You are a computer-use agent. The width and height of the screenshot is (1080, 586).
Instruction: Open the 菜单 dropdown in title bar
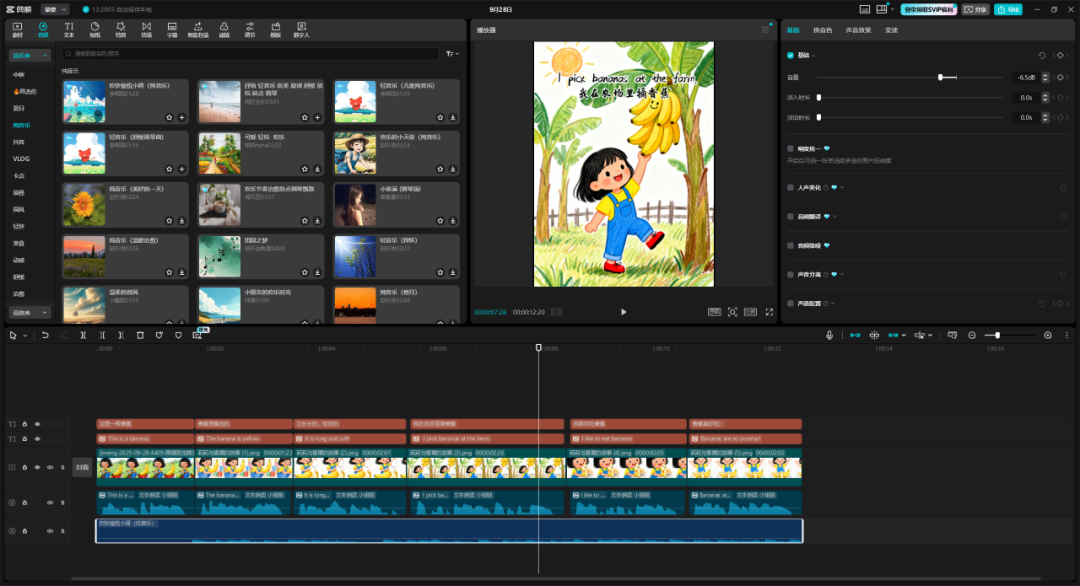point(55,9)
